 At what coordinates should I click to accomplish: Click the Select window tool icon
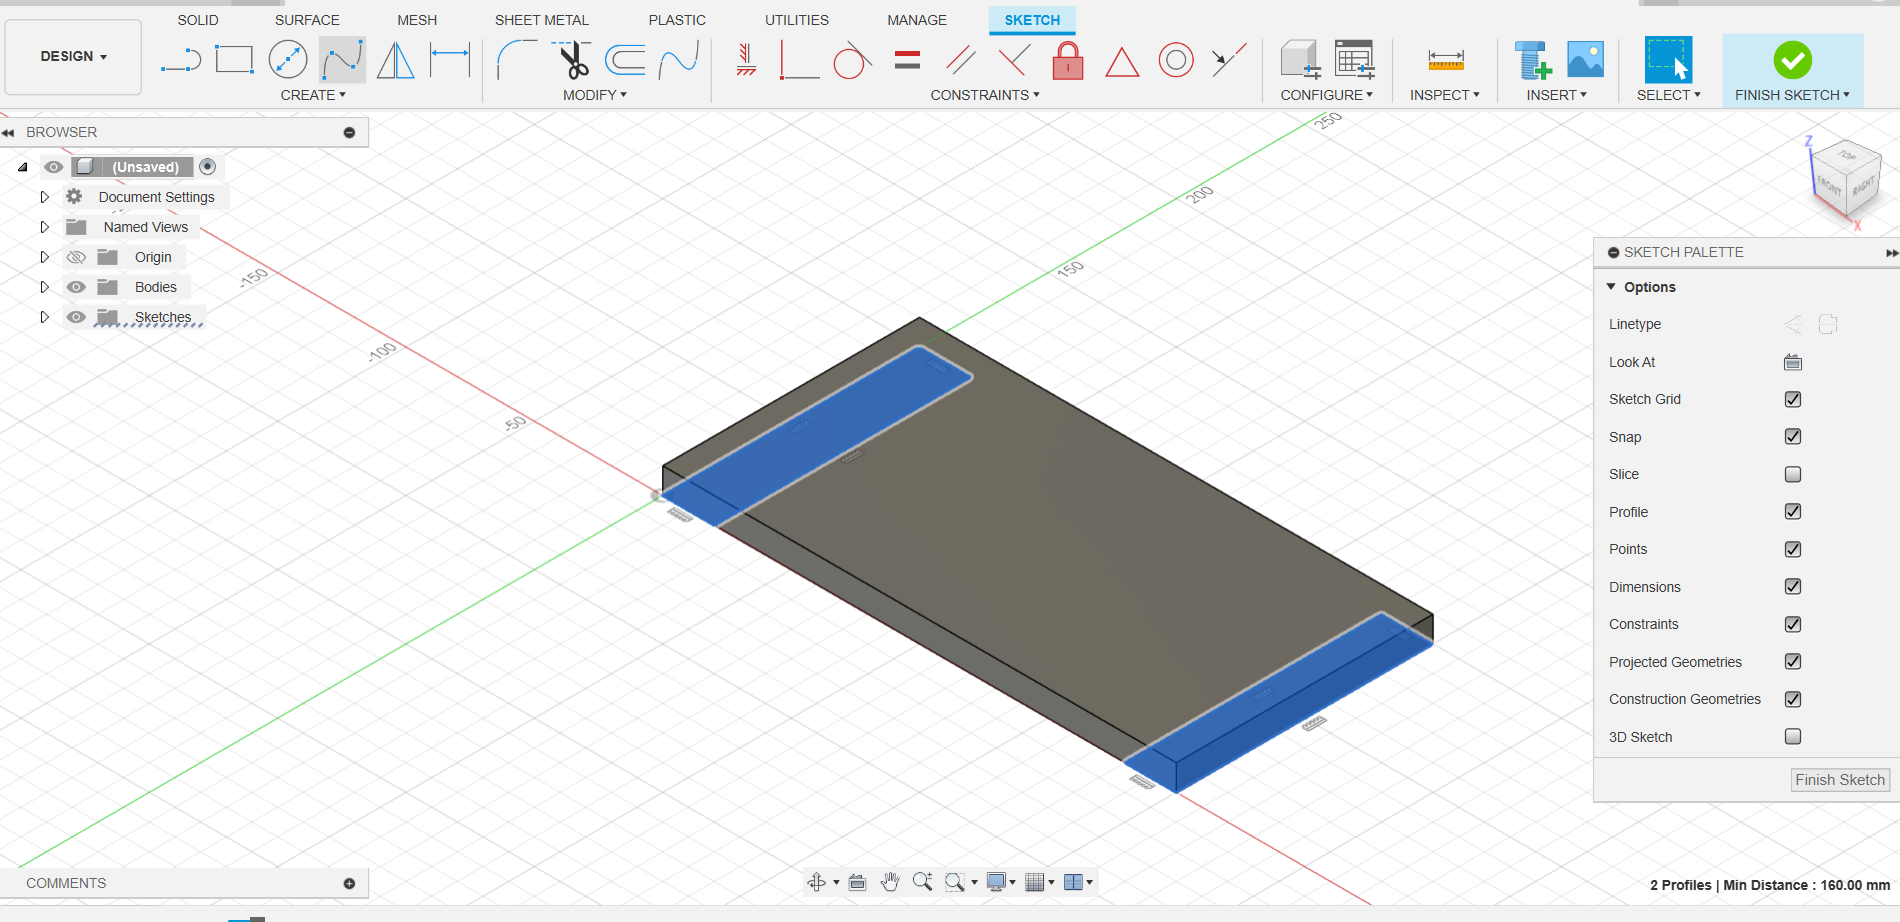(x=1668, y=60)
